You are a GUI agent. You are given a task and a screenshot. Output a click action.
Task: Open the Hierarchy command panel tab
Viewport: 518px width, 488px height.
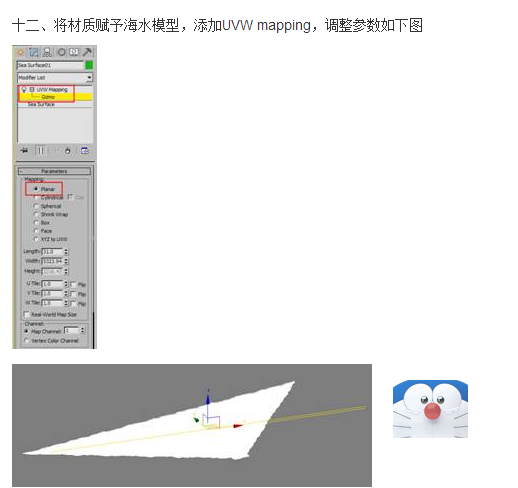[x=47, y=52]
